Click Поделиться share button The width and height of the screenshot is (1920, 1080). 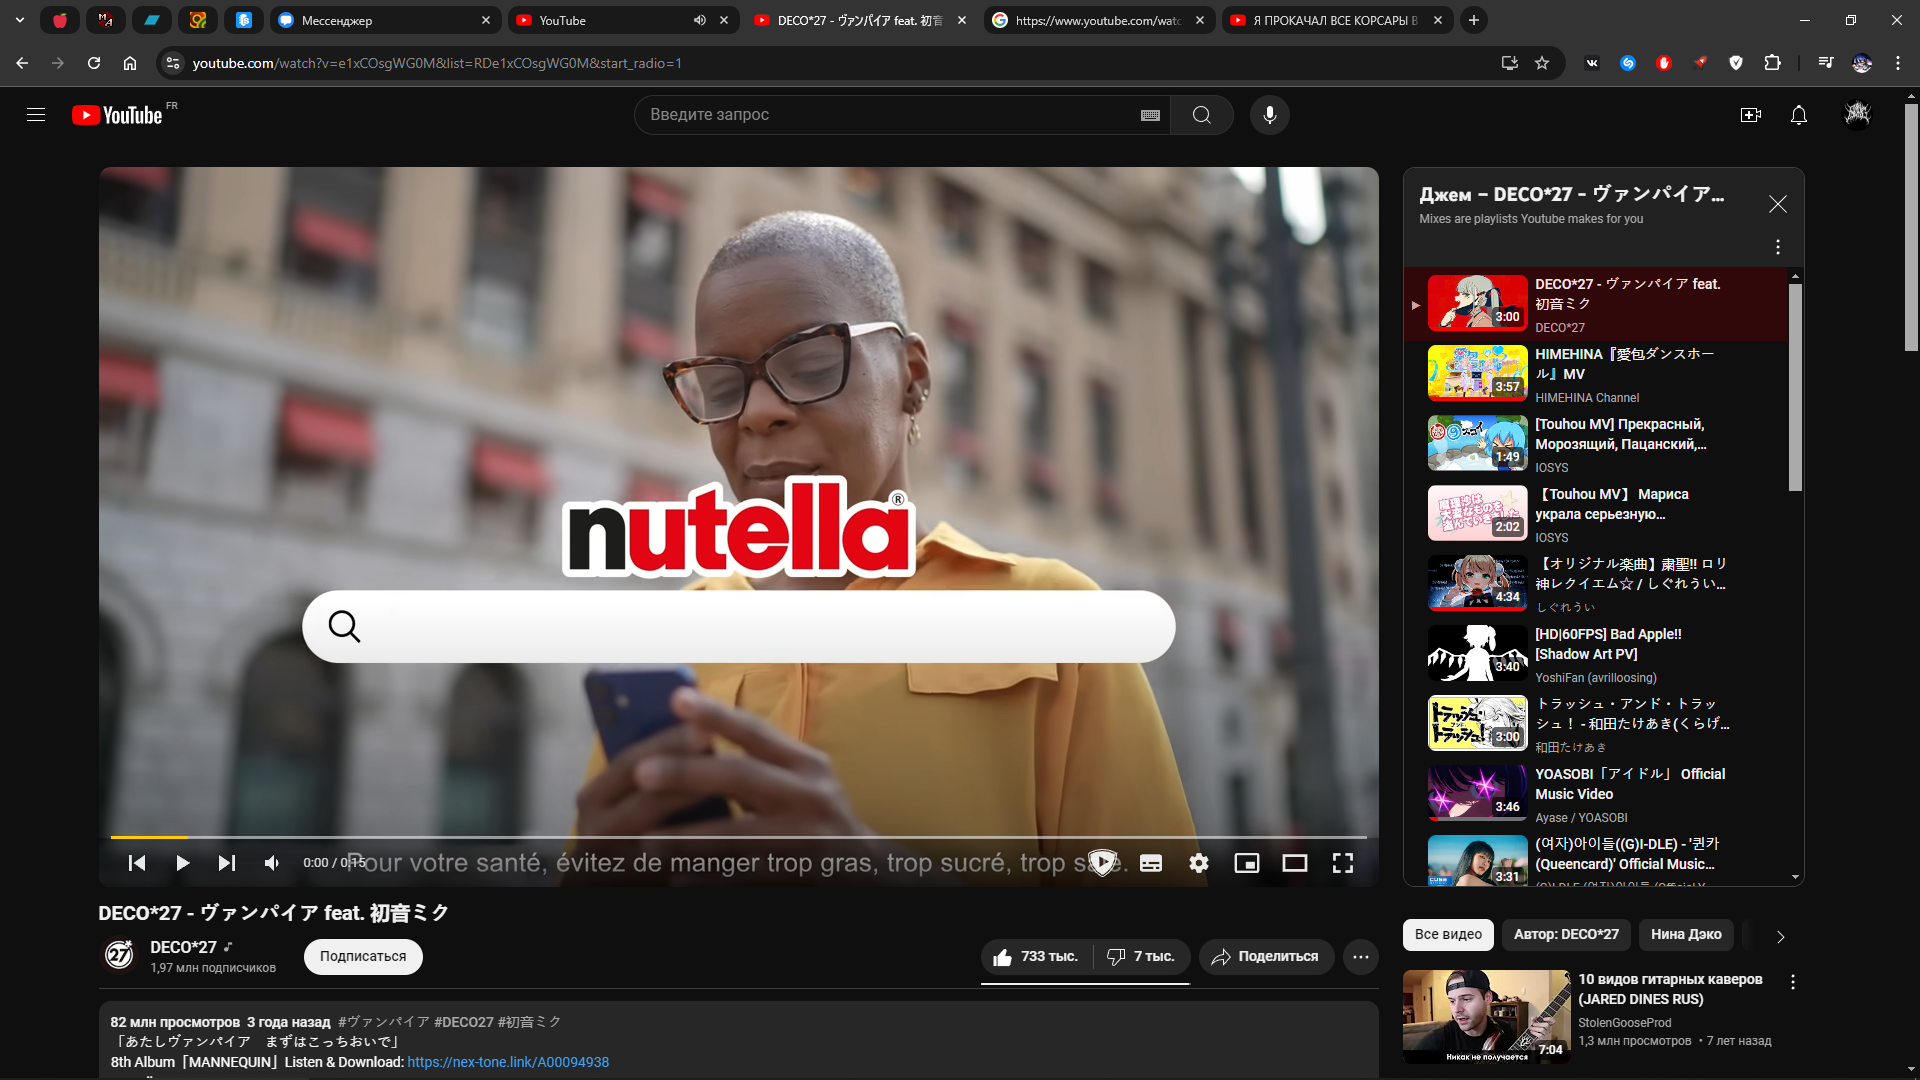[x=1266, y=957]
